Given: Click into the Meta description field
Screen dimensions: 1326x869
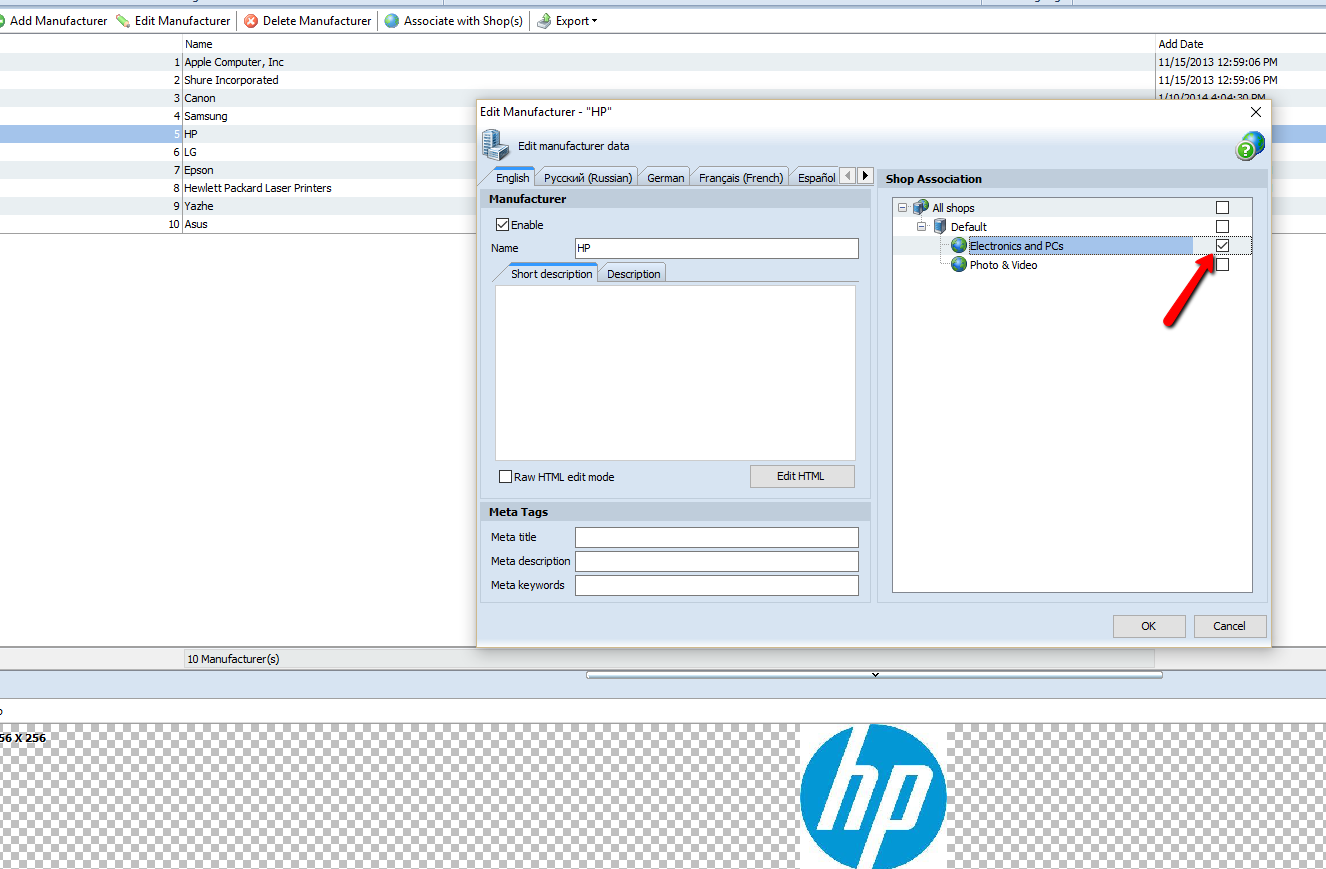Looking at the screenshot, I should tap(717, 561).
